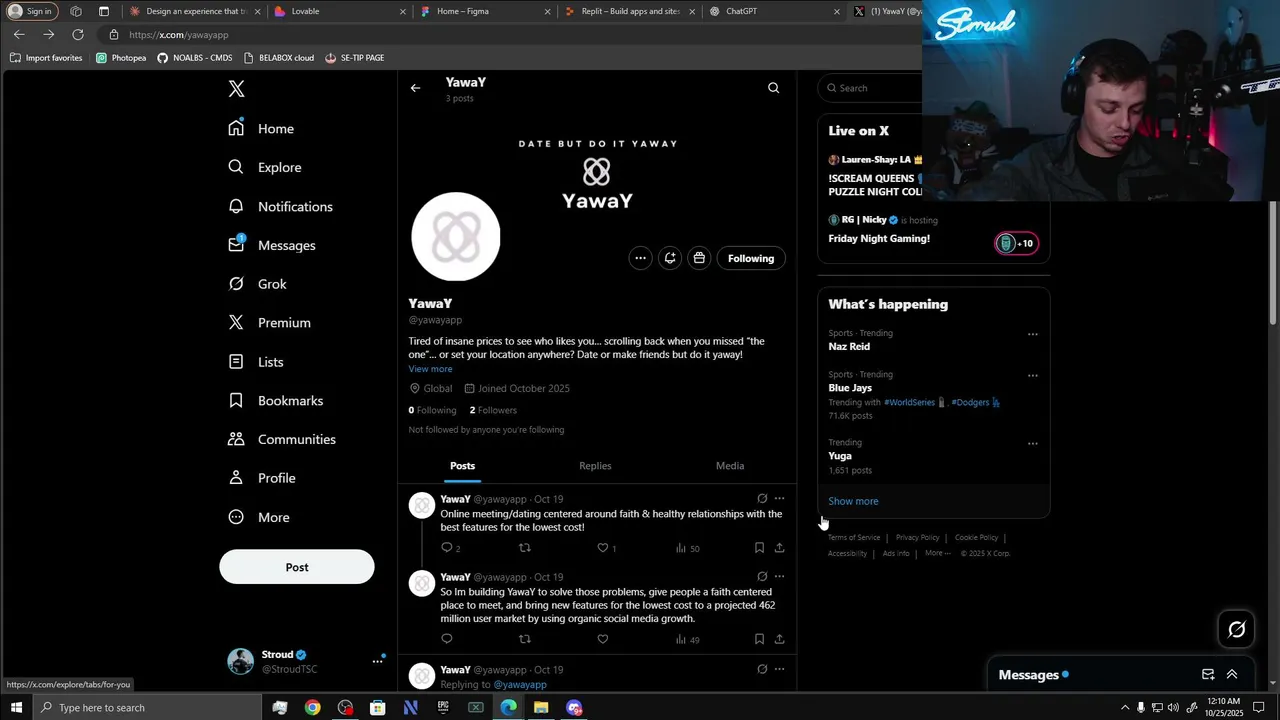The width and height of the screenshot is (1280, 720).
Task: Open the Photopea favorite bookmark
Action: [x=121, y=58]
